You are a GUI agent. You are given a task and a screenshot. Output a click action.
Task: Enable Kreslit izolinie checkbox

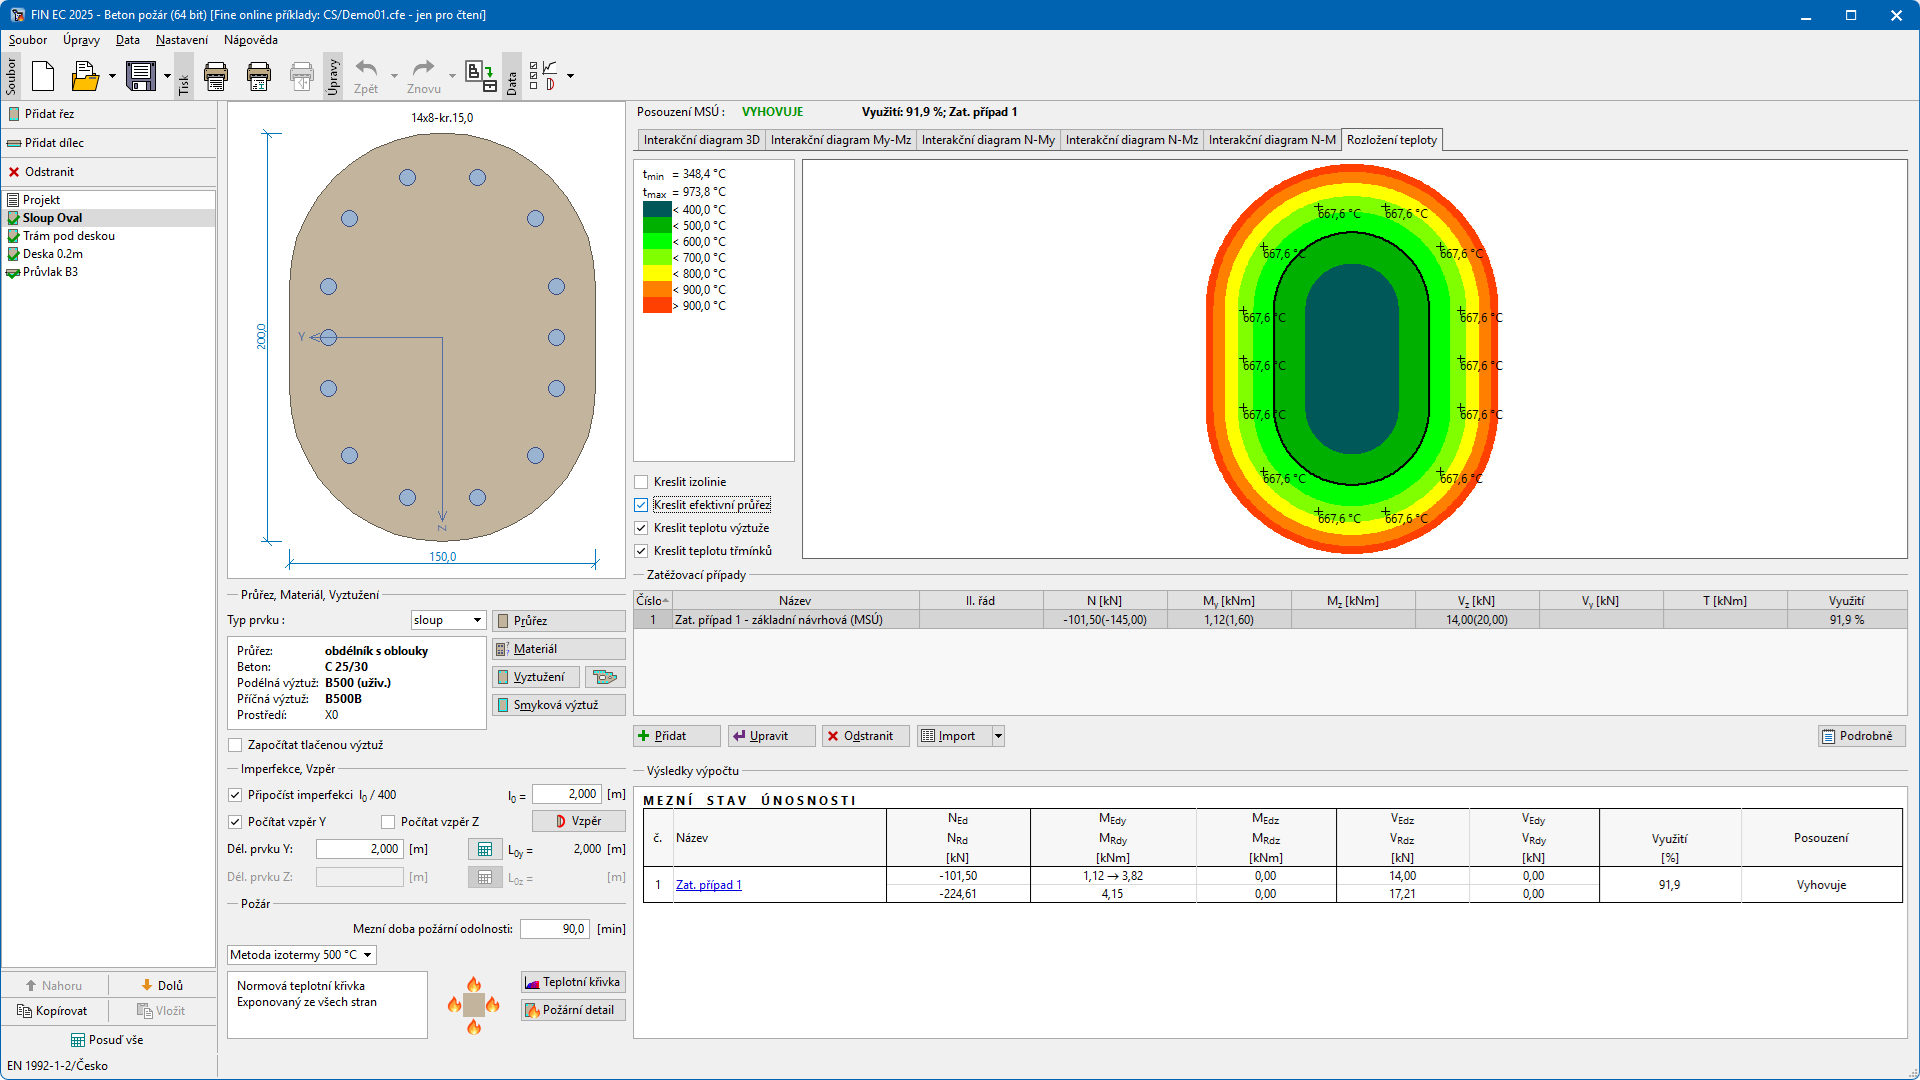(641, 482)
